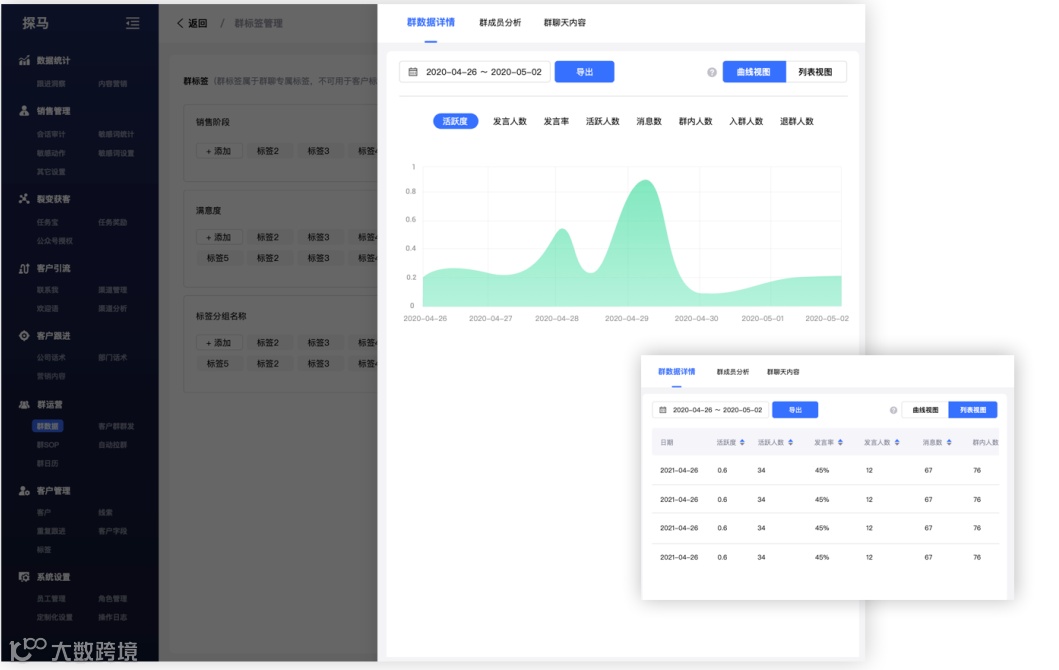
Task: Open 群SOP item in sidebar
Action: pyautogui.click(x=48, y=445)
